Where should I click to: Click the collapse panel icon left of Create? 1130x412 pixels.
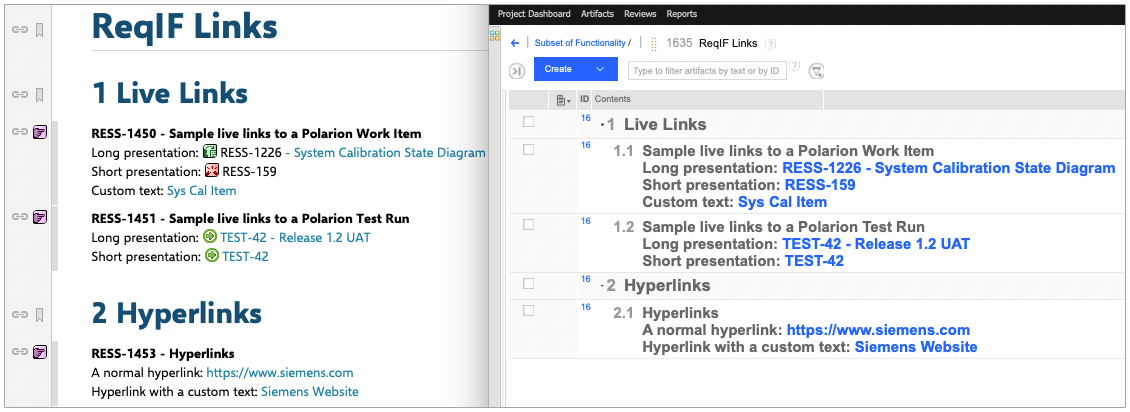tap(517, 70)
